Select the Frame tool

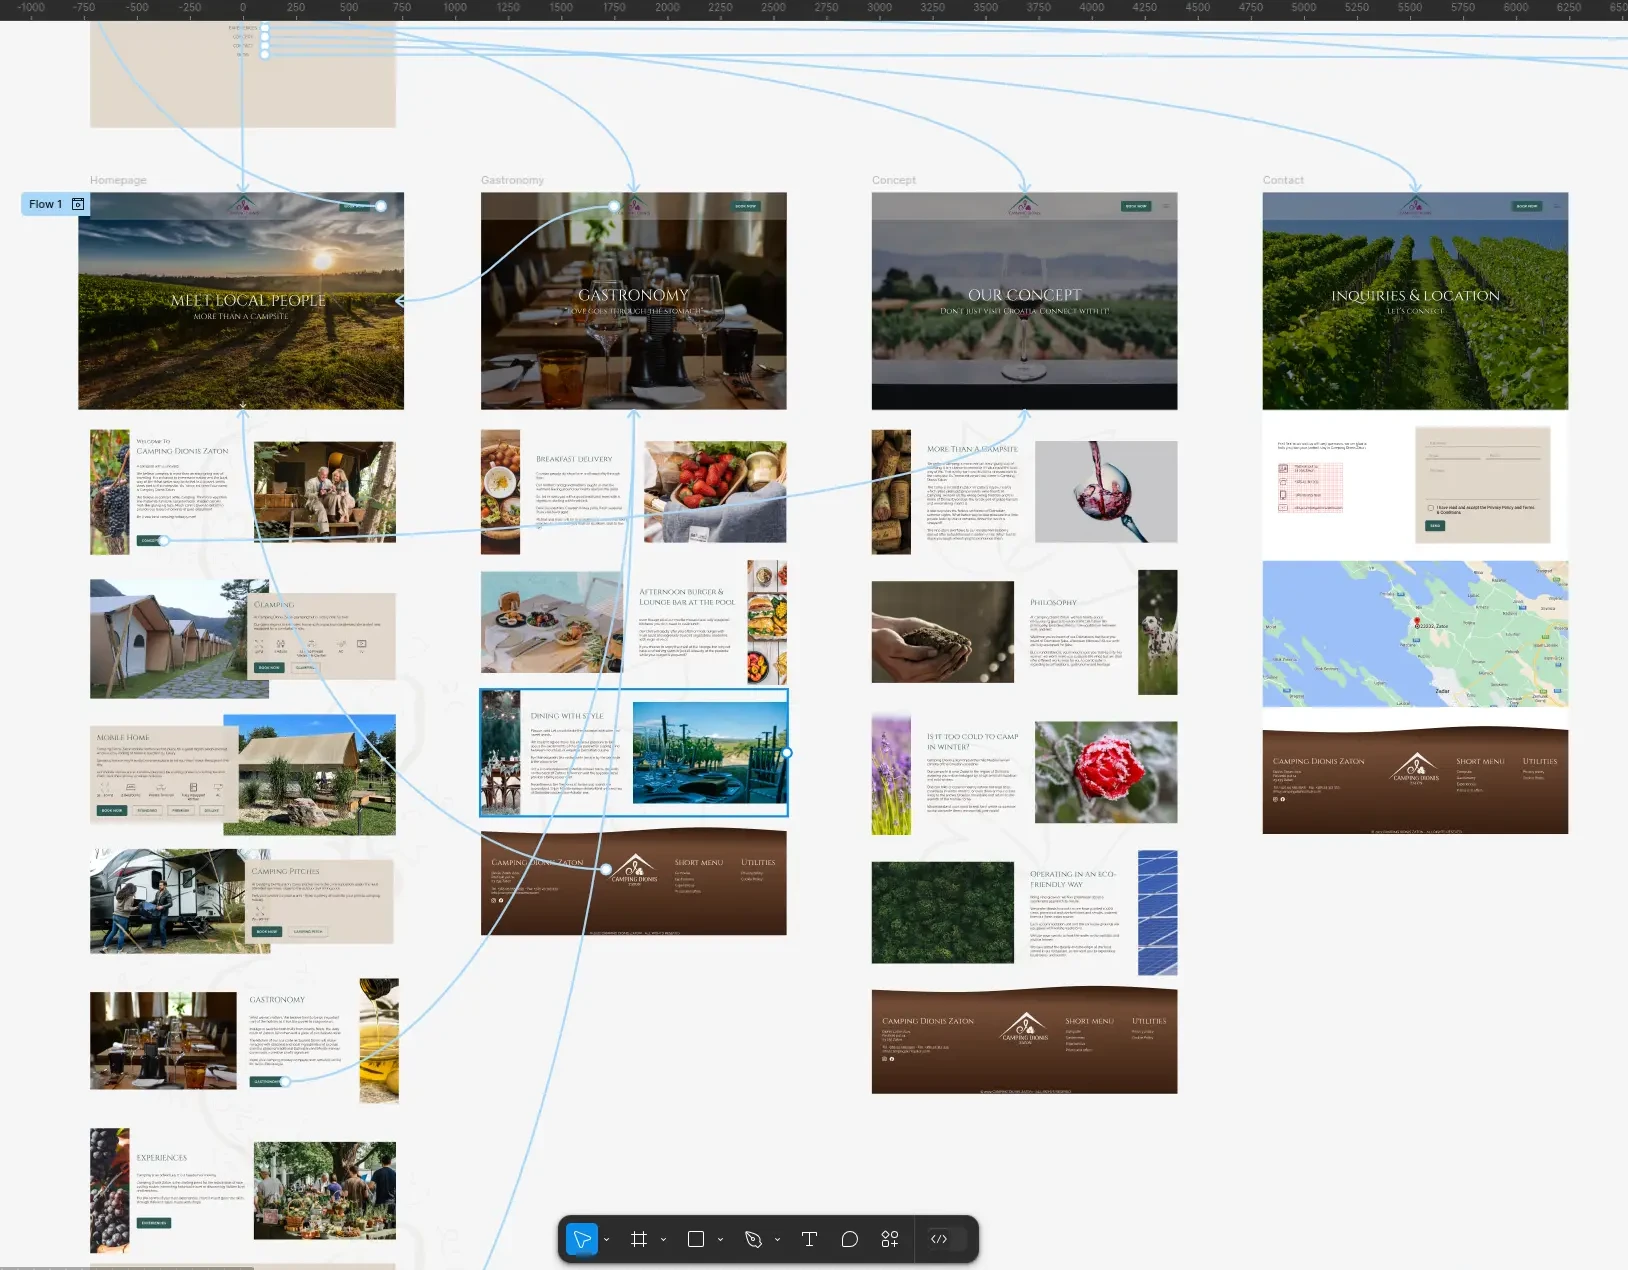click(639, 1239)
